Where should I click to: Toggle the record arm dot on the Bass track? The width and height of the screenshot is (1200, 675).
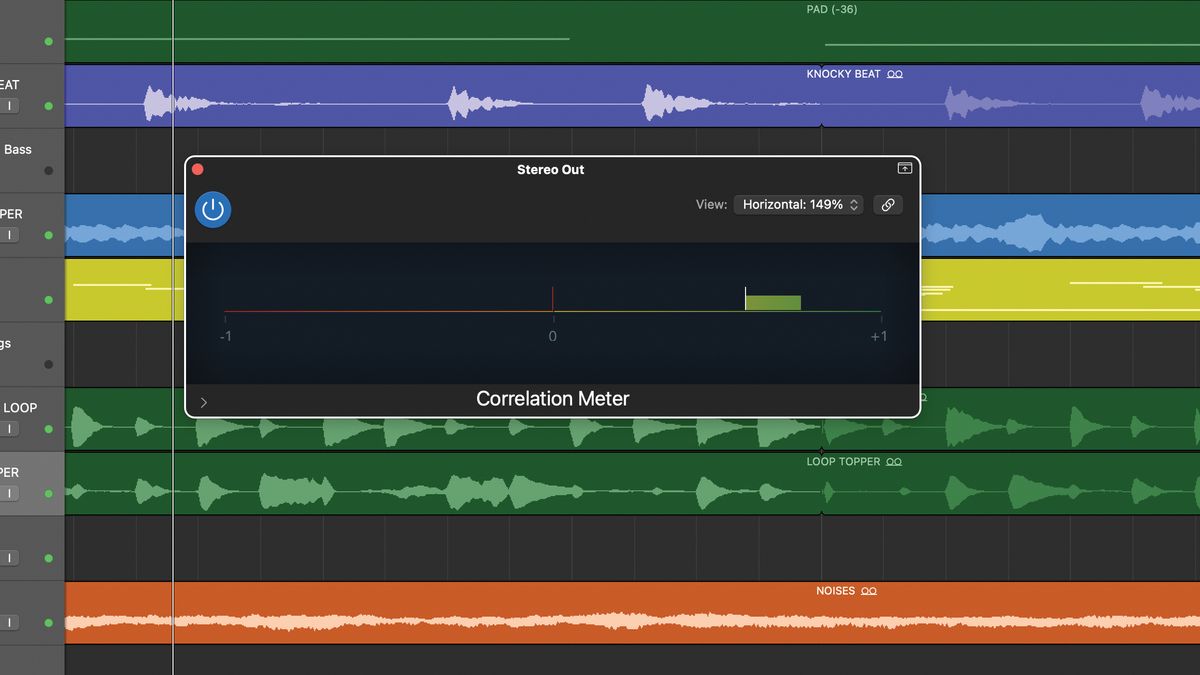[47, 170]
